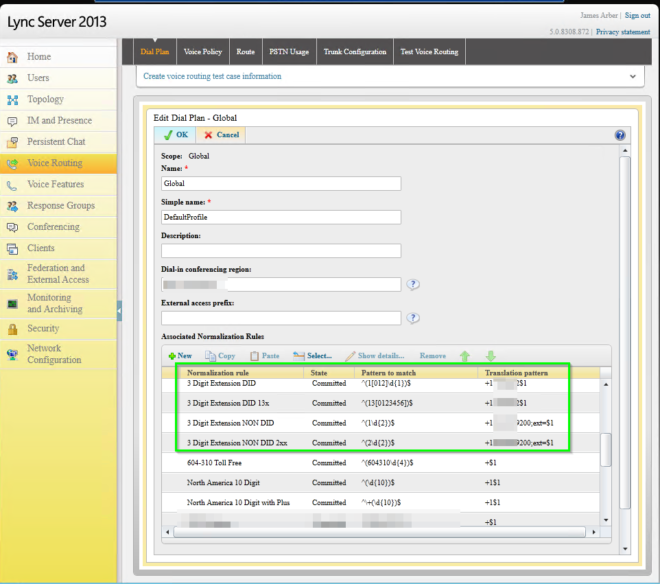
Task: Click the Security lock icon
Action: click(12, 328)
